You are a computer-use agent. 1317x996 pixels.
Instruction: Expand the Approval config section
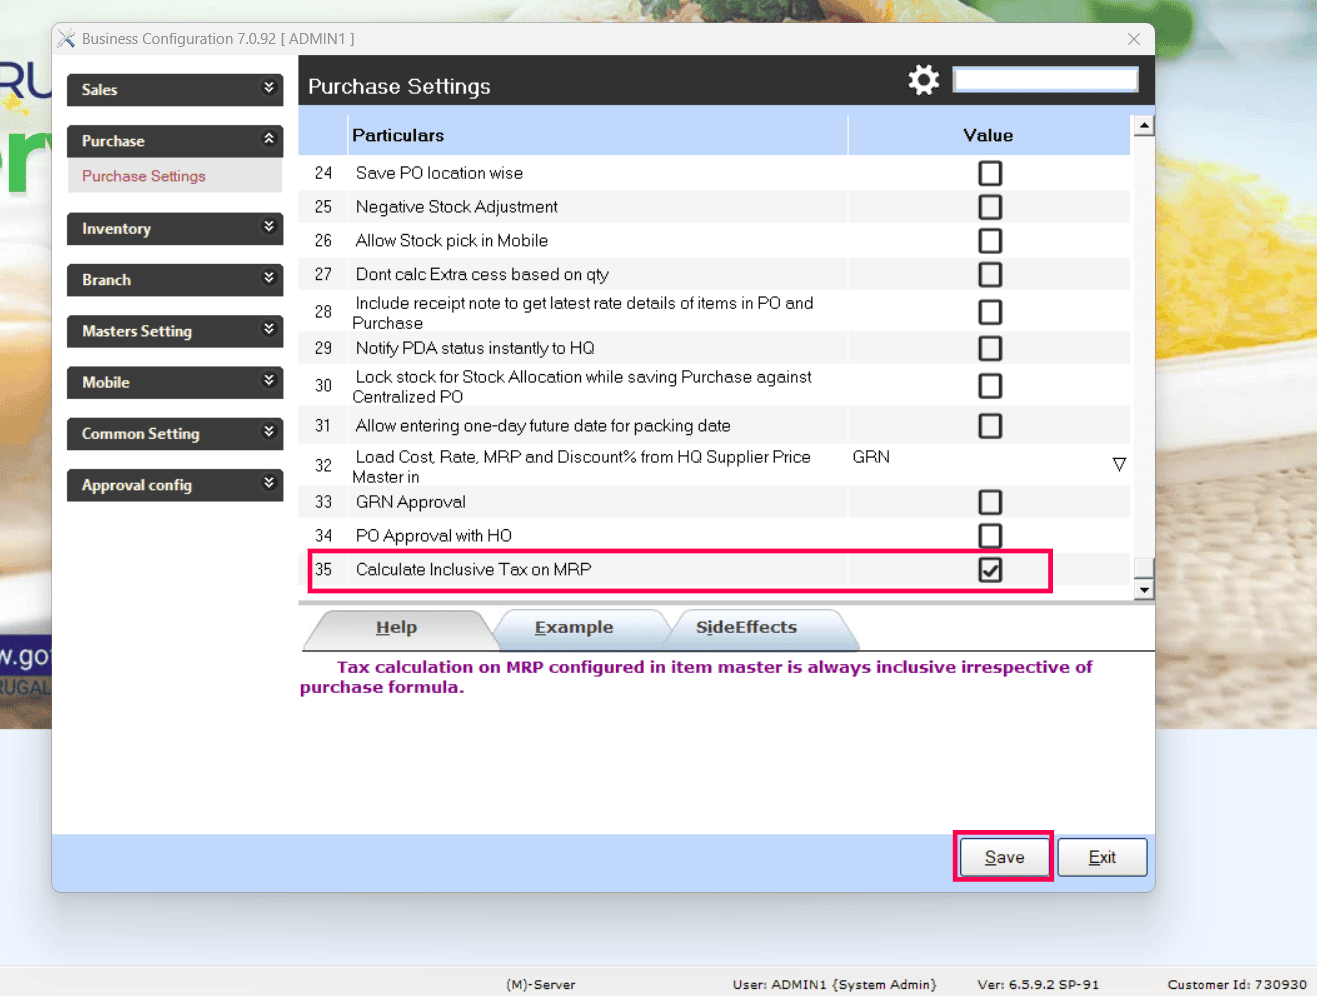tap(175, 485)
